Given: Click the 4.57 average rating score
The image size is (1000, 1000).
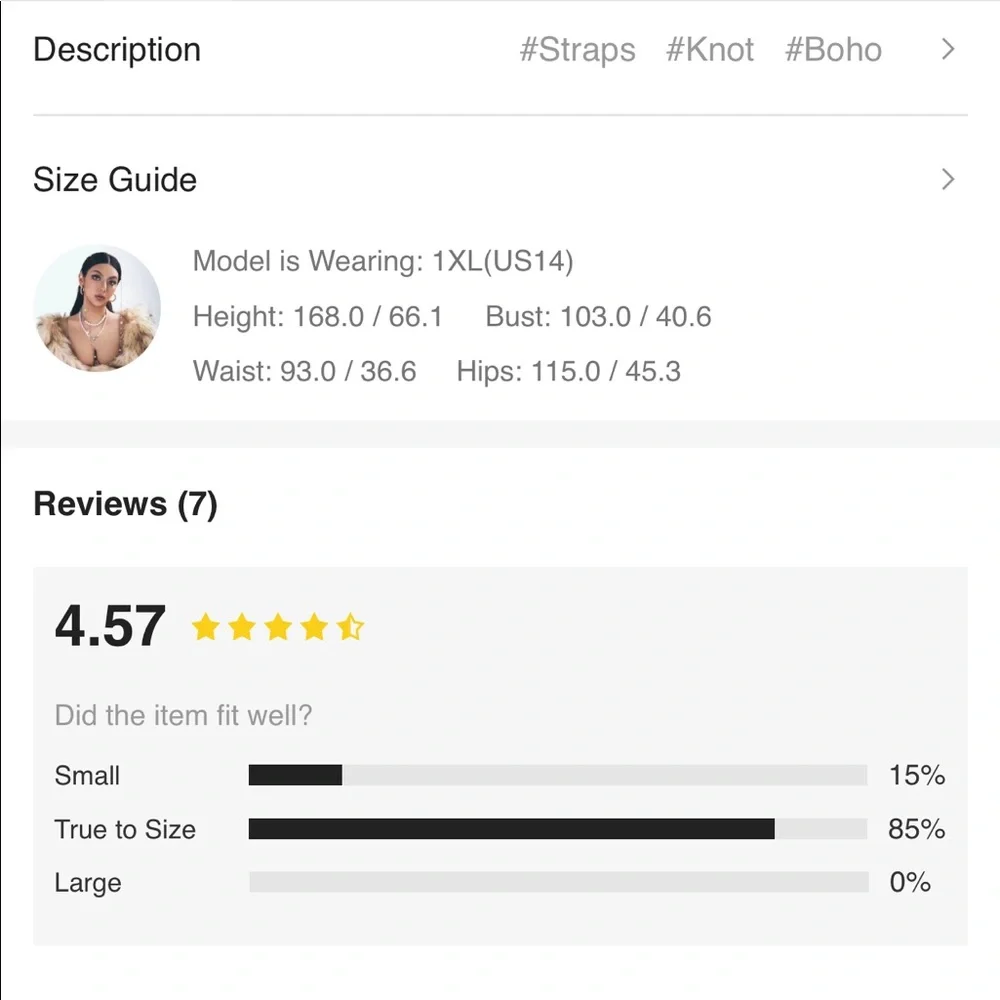Looking at the screenshot, I should pyautogui.click(x=110, y=624).
